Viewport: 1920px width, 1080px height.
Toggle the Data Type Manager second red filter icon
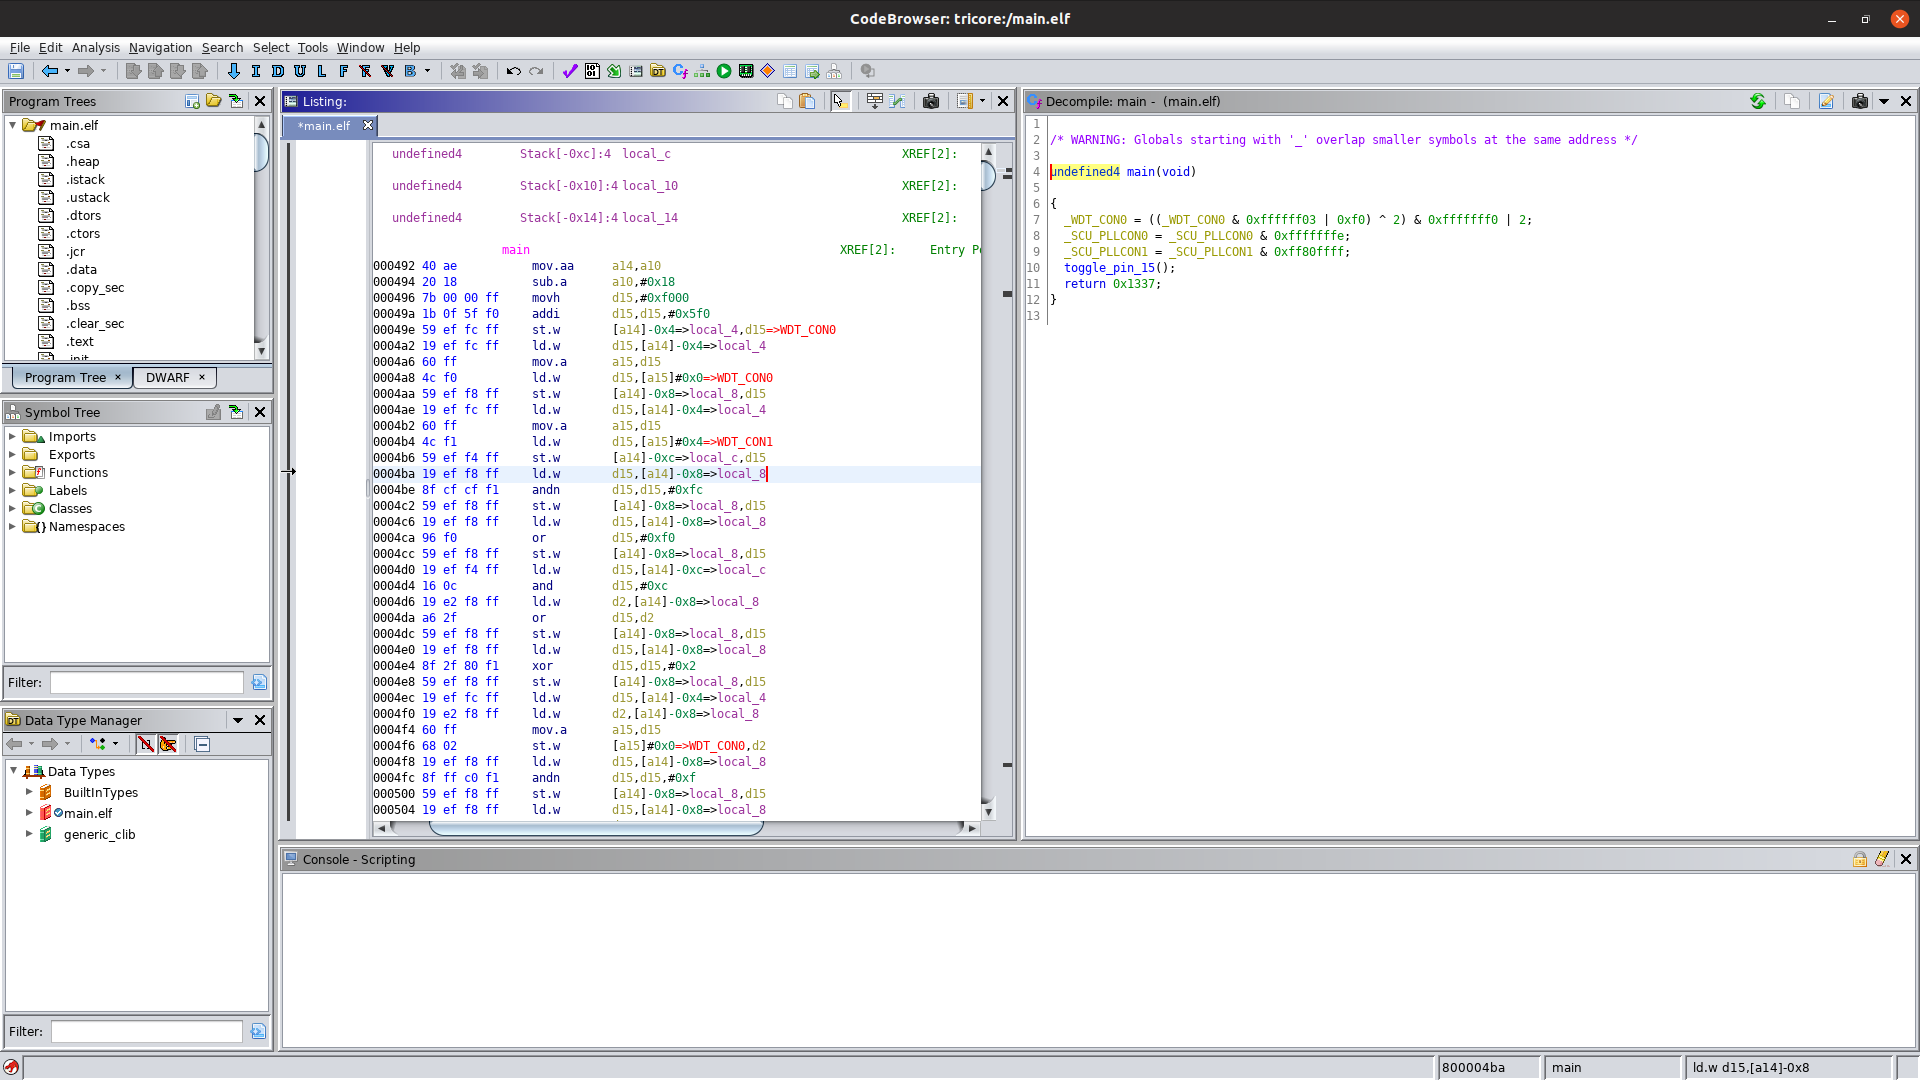coord(168,744)
